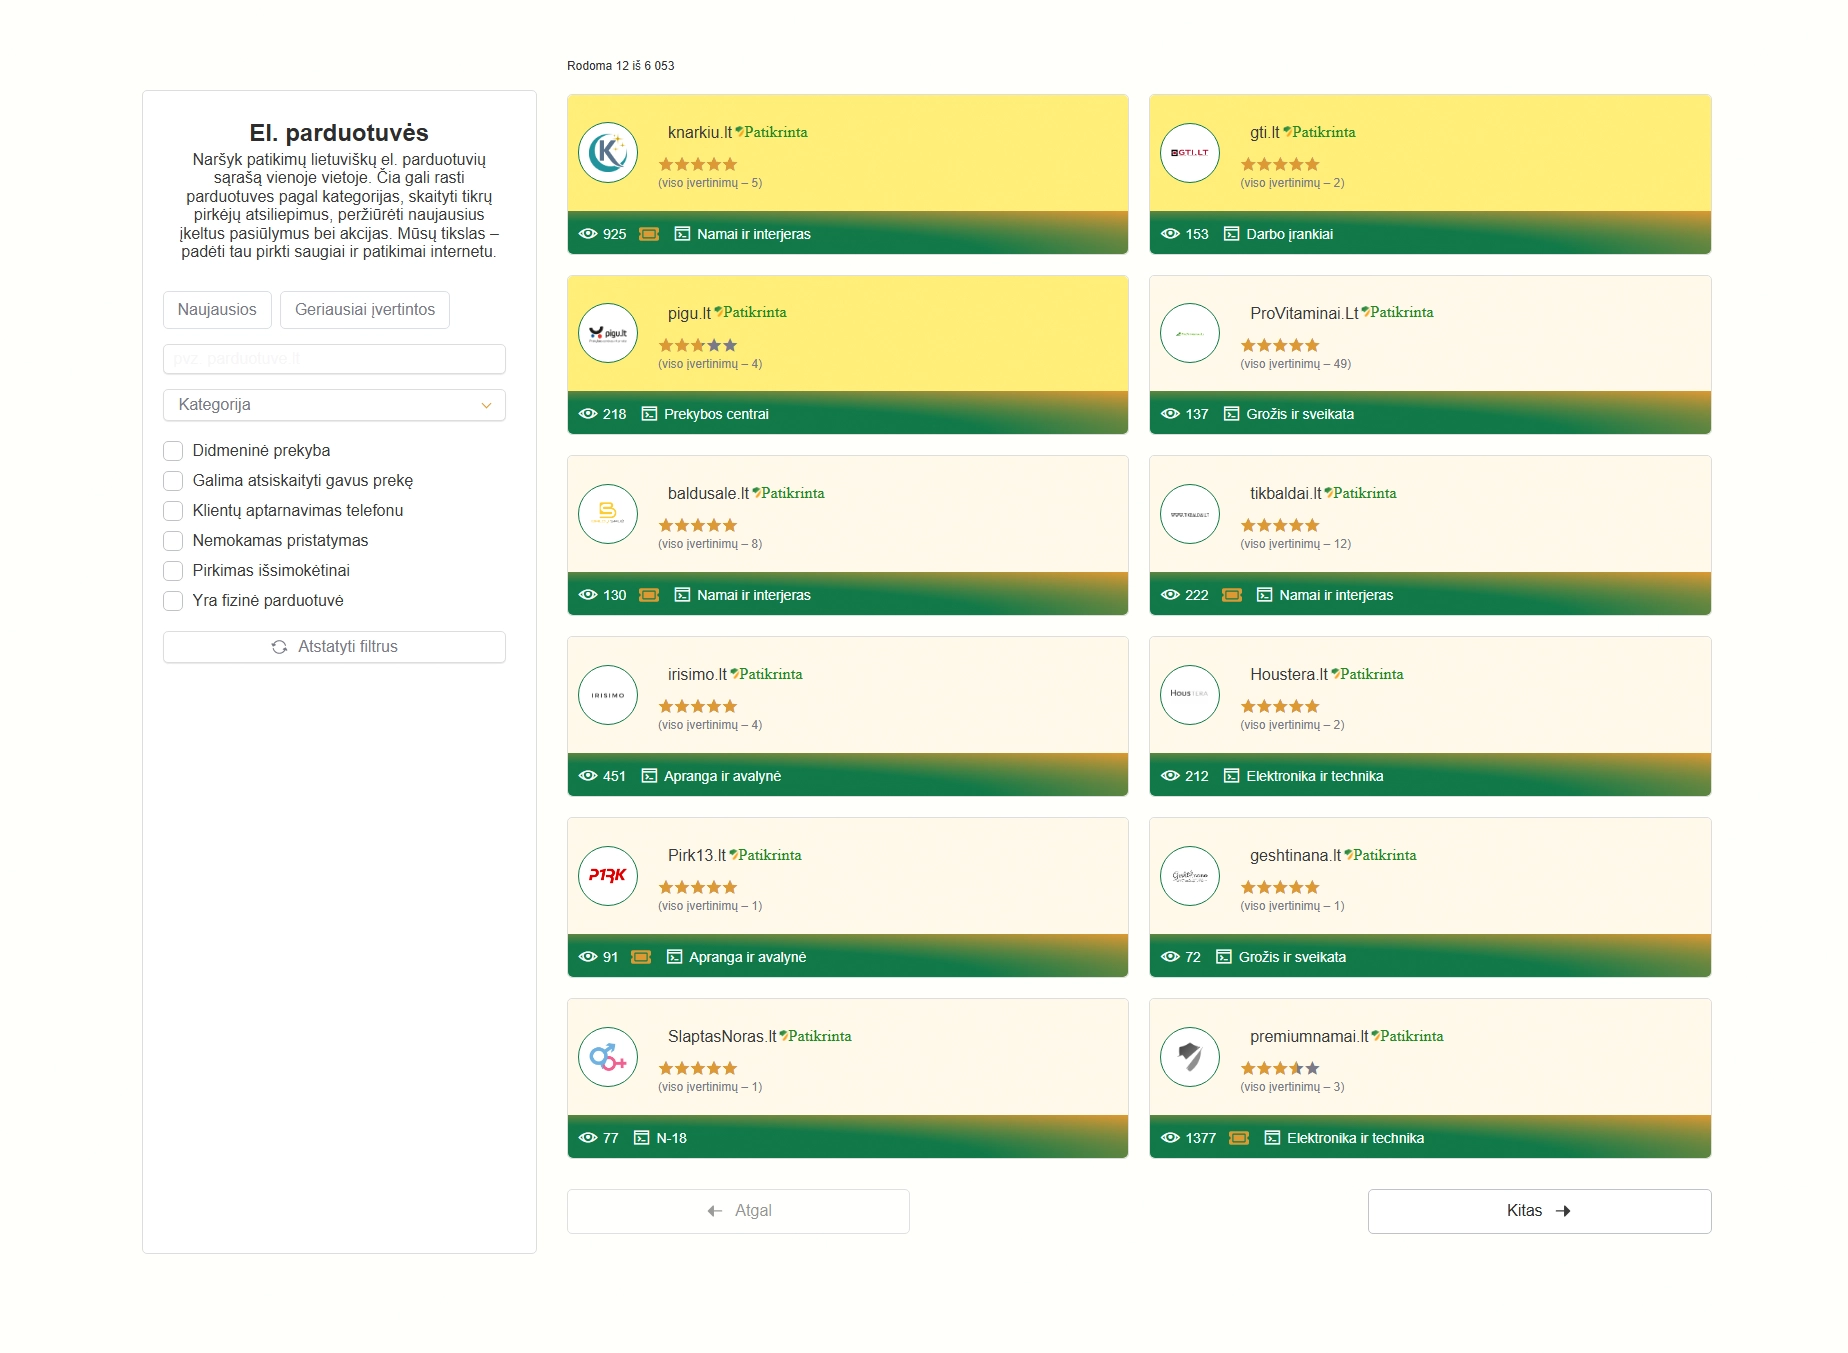
Task: Click the coupon icon on knarkiu.lt card
Action: tap(649, 234)
